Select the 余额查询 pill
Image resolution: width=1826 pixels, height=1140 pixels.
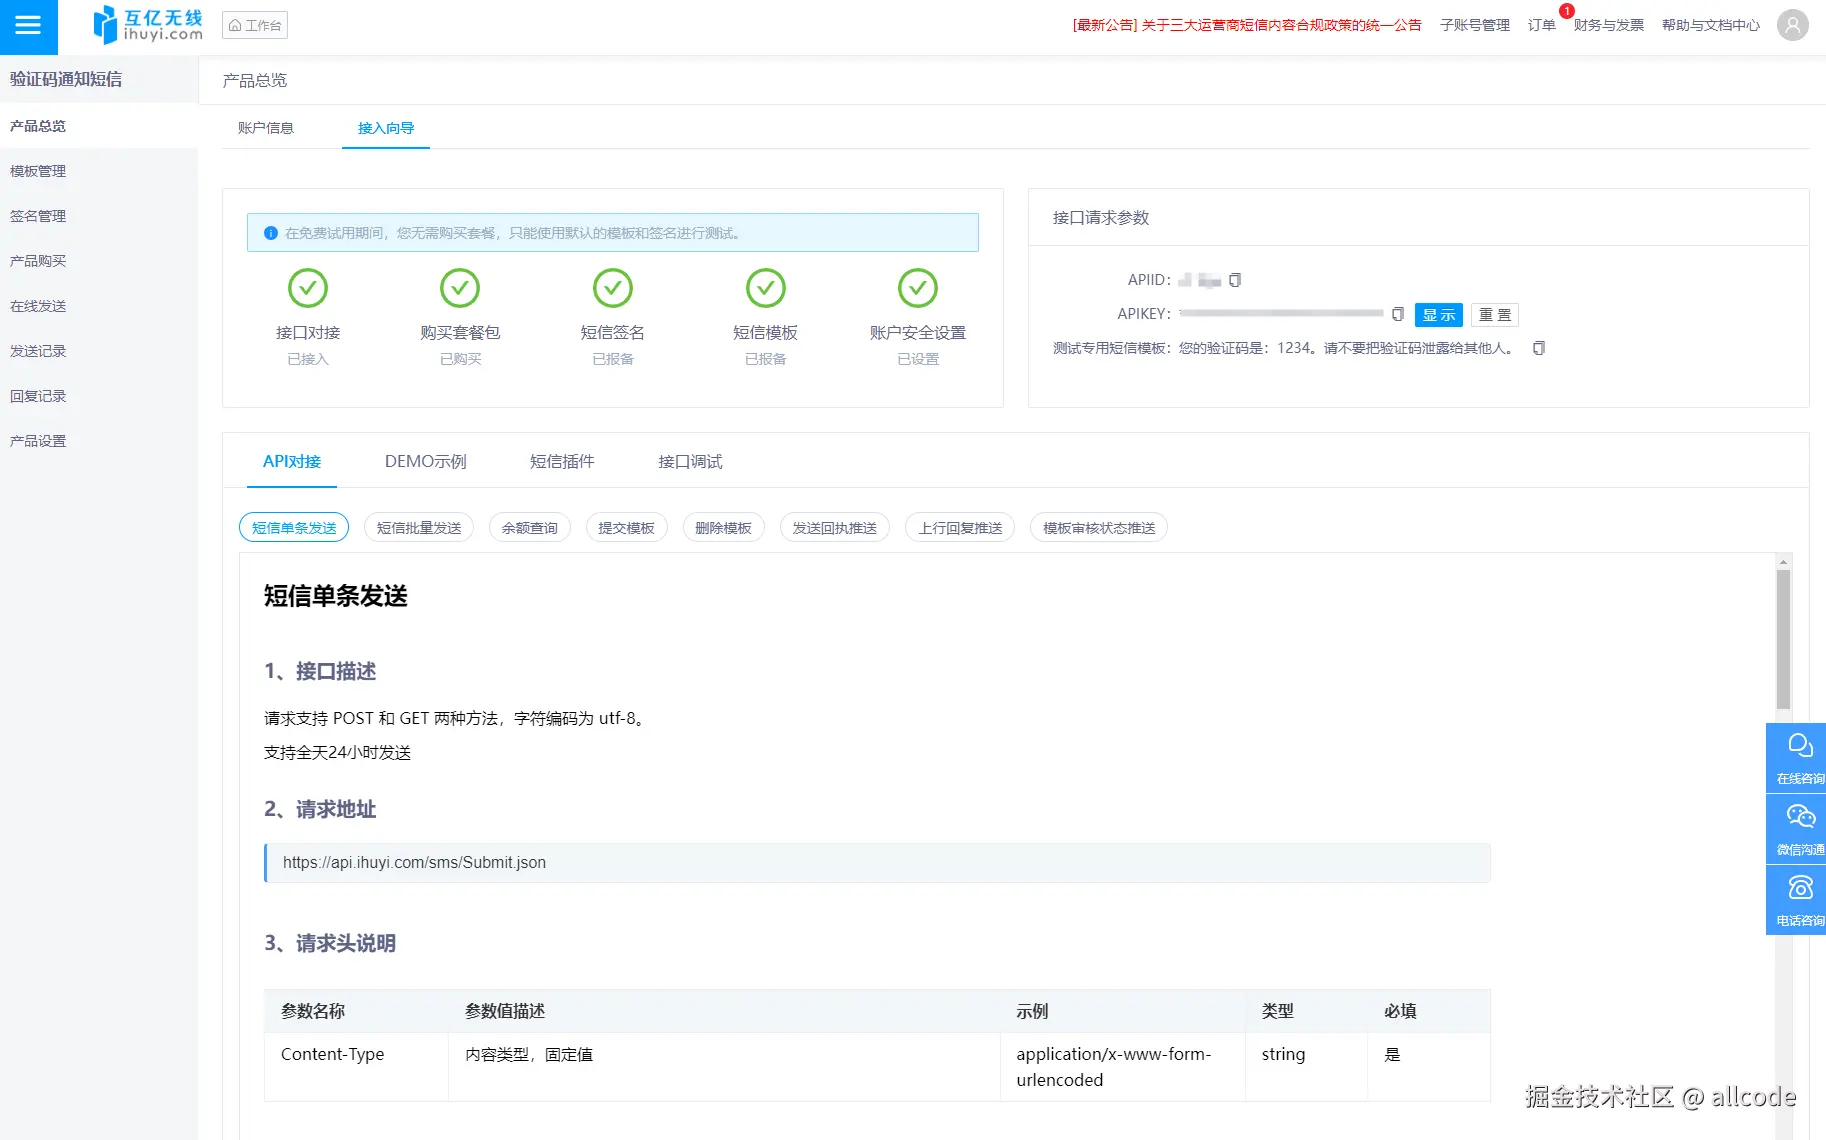click(x=530, y=528)
